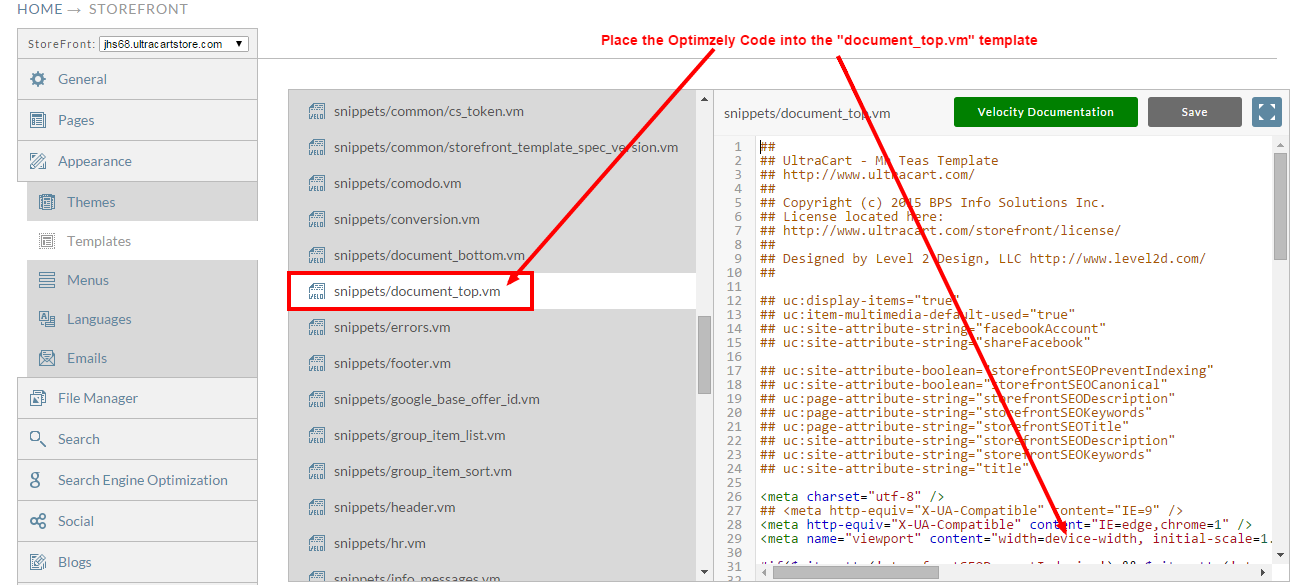The image size is (1295, 585).
Task: Click the Pages icon in sidebar
Action: coord(38,120)
